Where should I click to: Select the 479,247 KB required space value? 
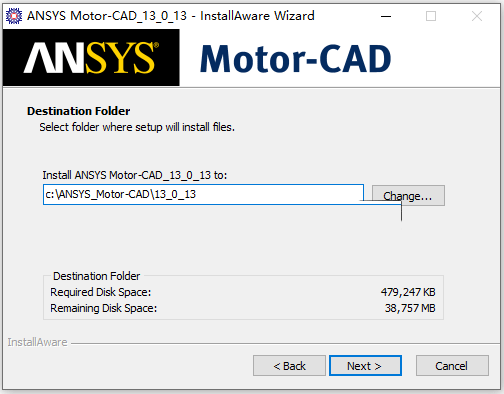click(x=408, y=292)
